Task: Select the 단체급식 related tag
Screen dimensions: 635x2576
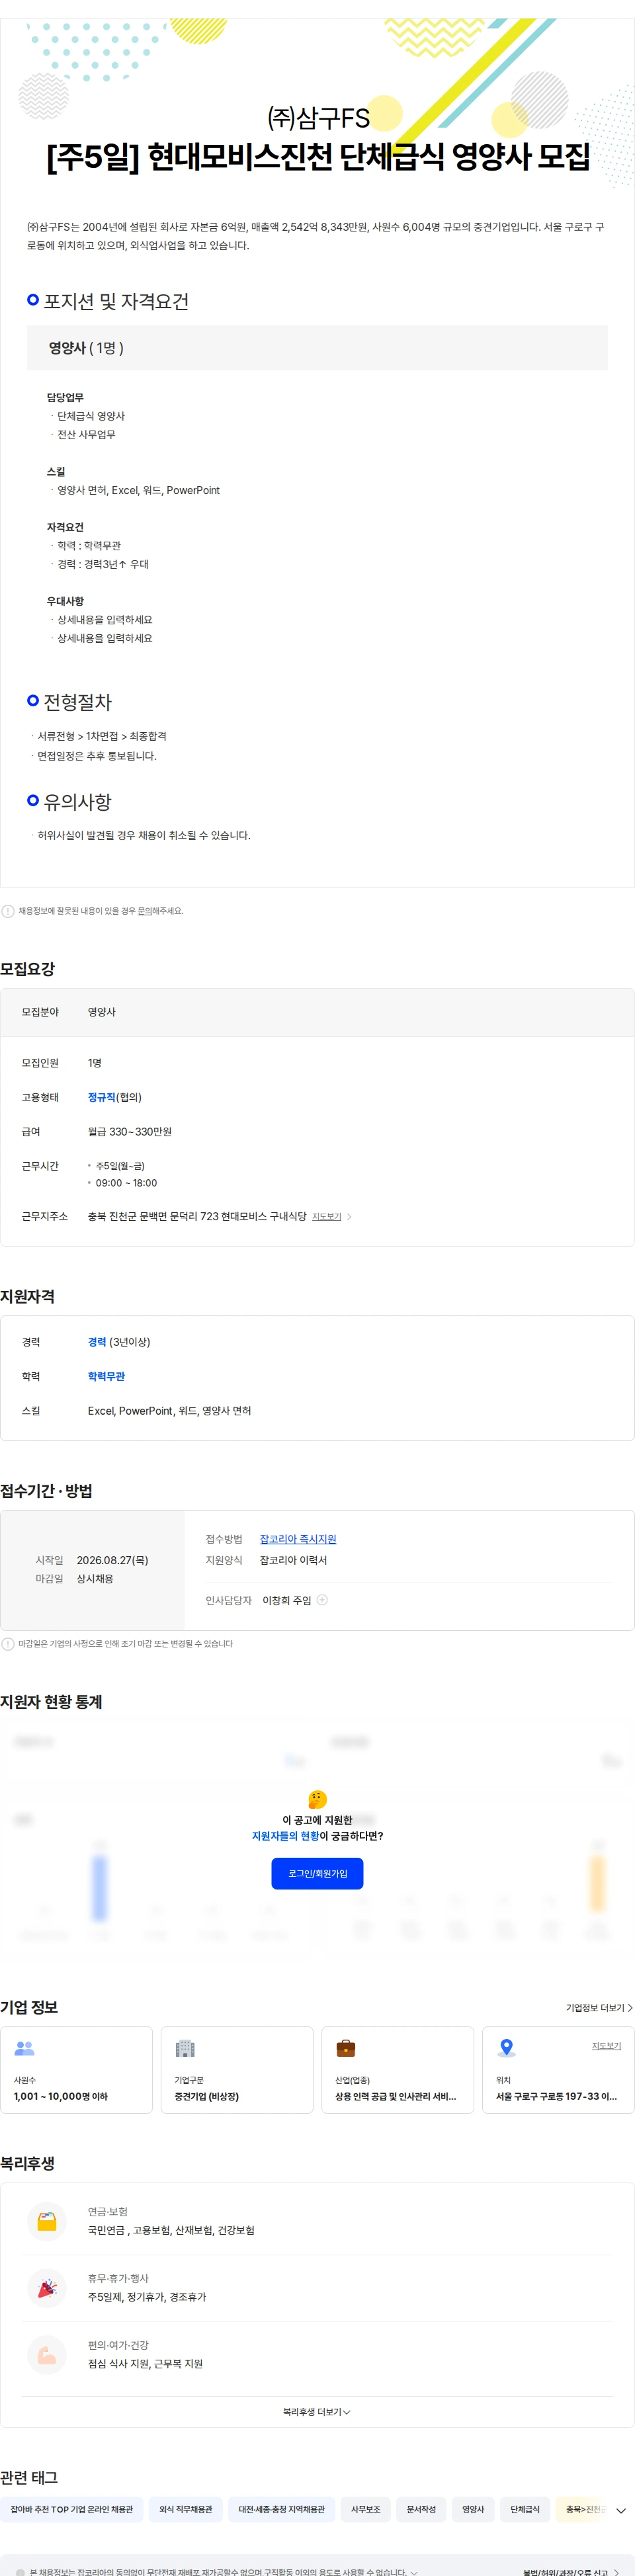Action: (525, 2509)
